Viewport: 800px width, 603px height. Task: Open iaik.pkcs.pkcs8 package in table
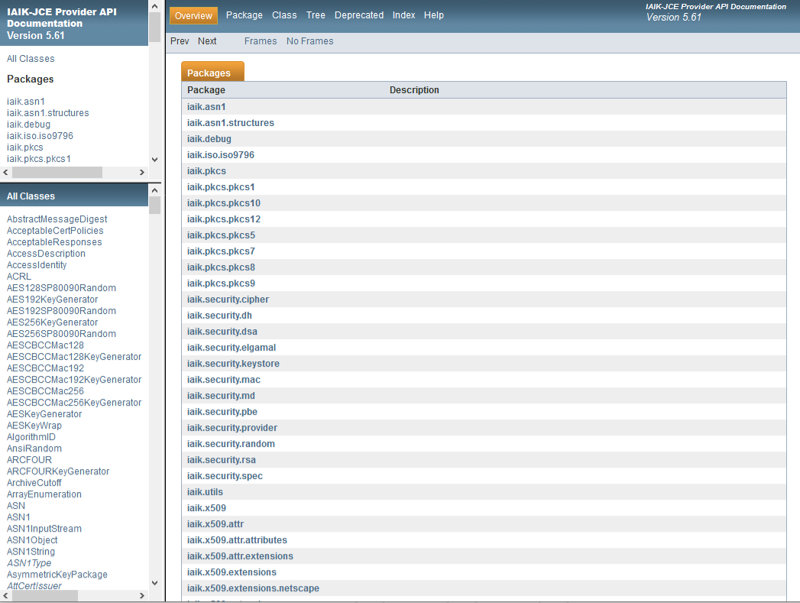point(221,267)
